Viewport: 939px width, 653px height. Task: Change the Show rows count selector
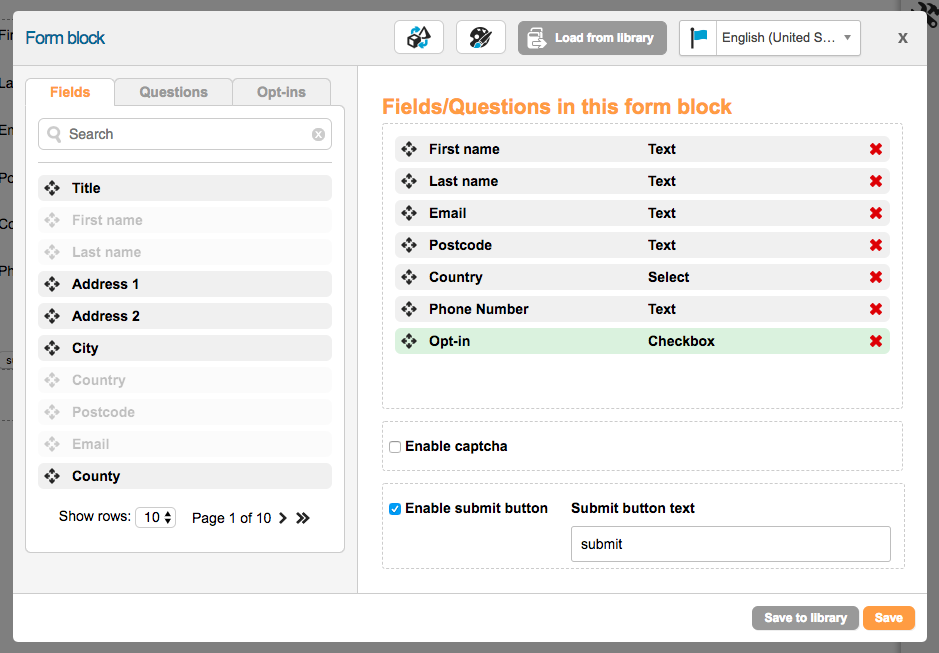pos(156,517)
